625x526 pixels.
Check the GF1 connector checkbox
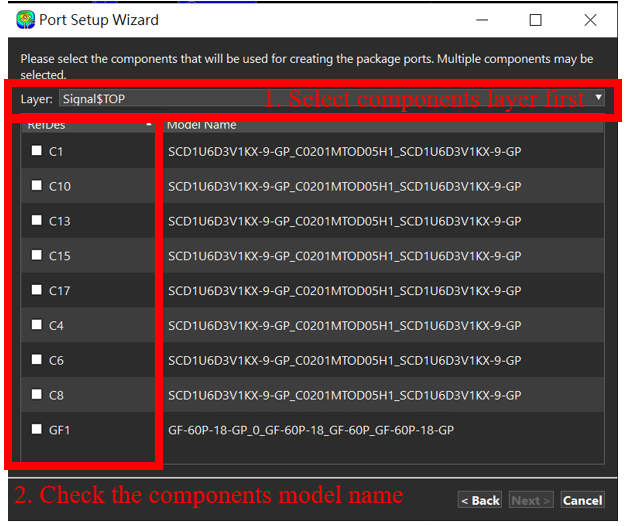click(37, 429)
